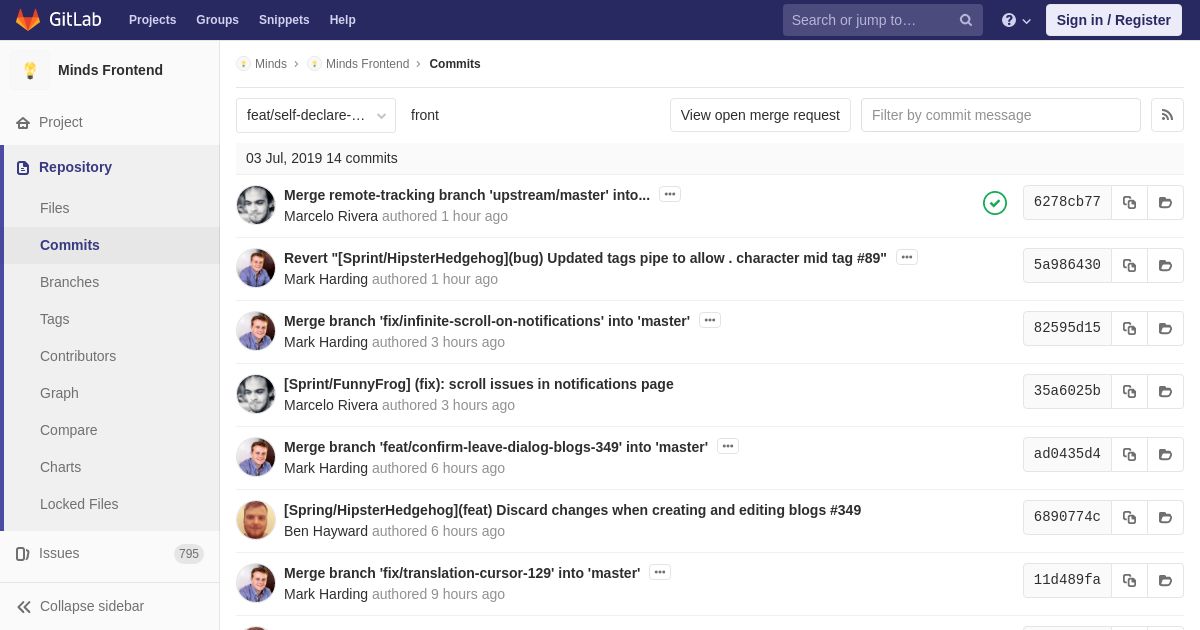Copy commit SHA 6278cb77

1129,202
